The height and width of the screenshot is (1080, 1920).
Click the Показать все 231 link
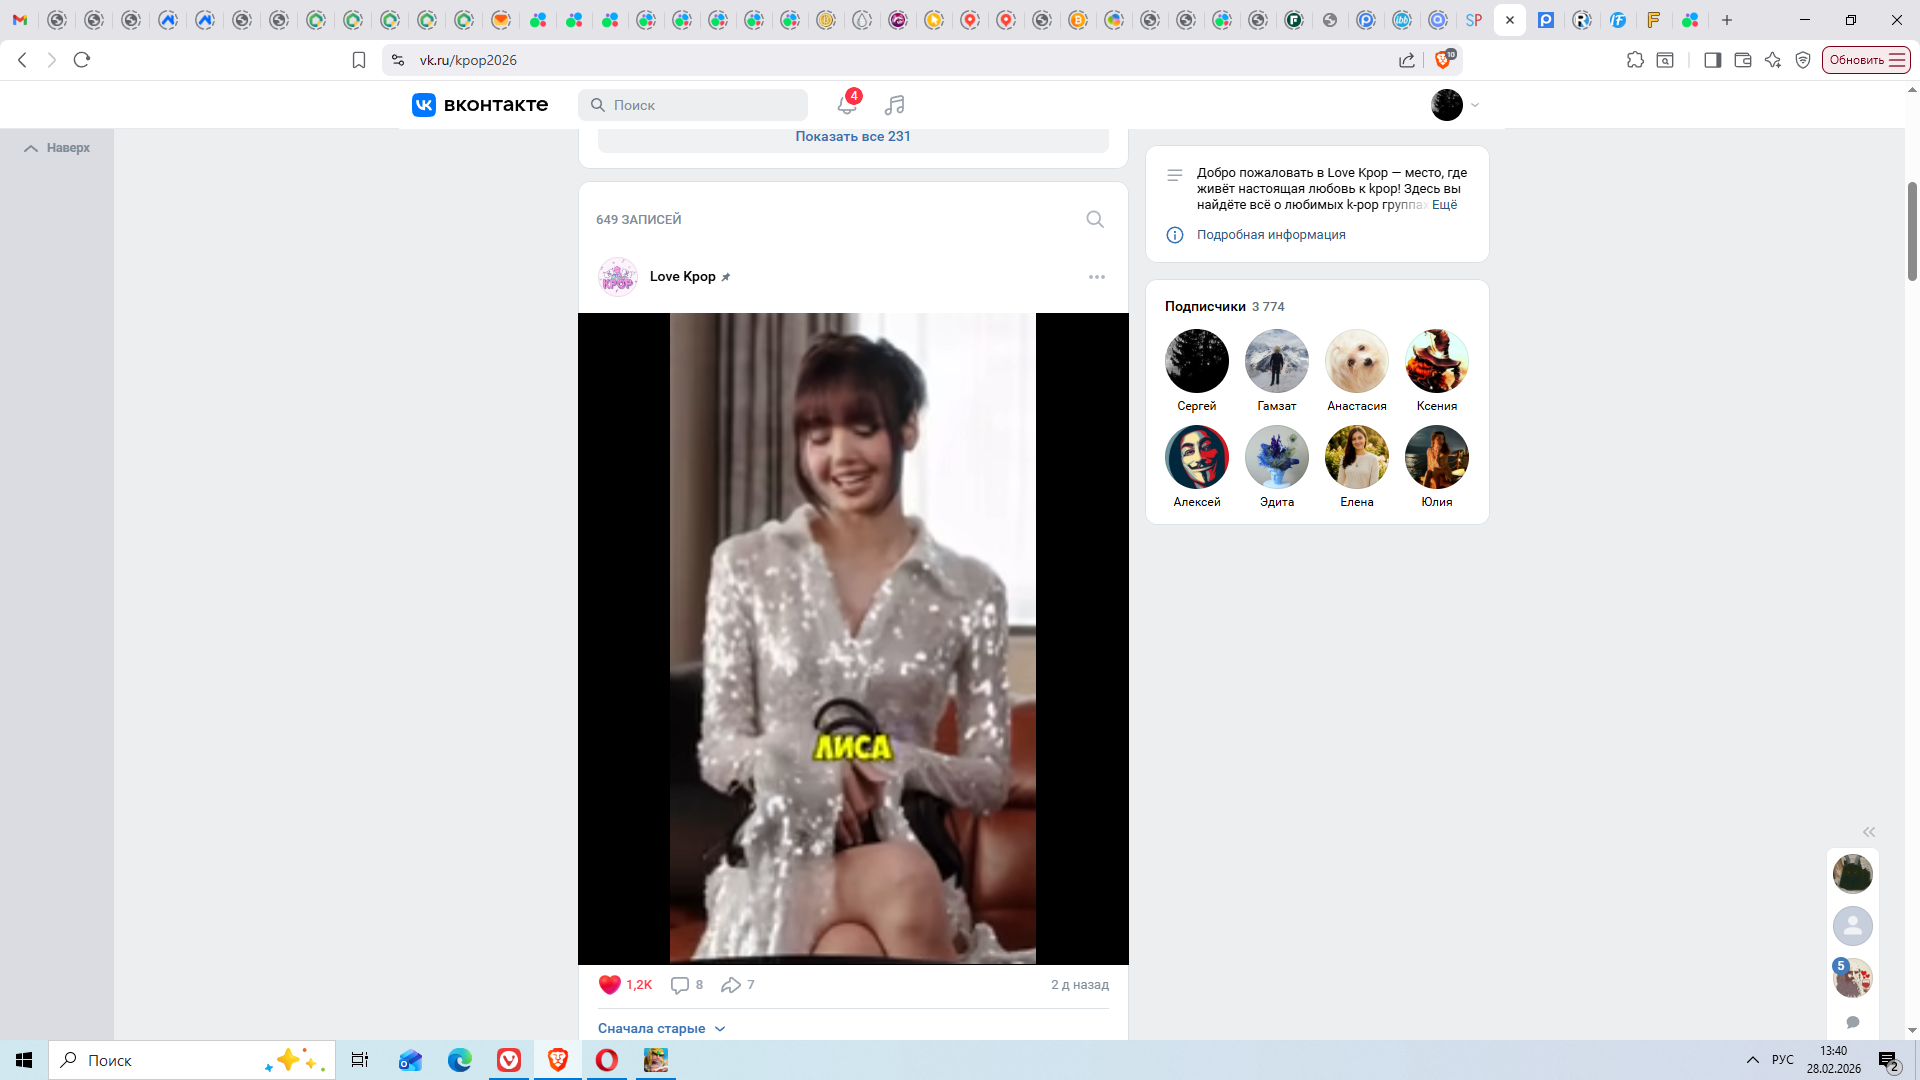pos(853,137)
